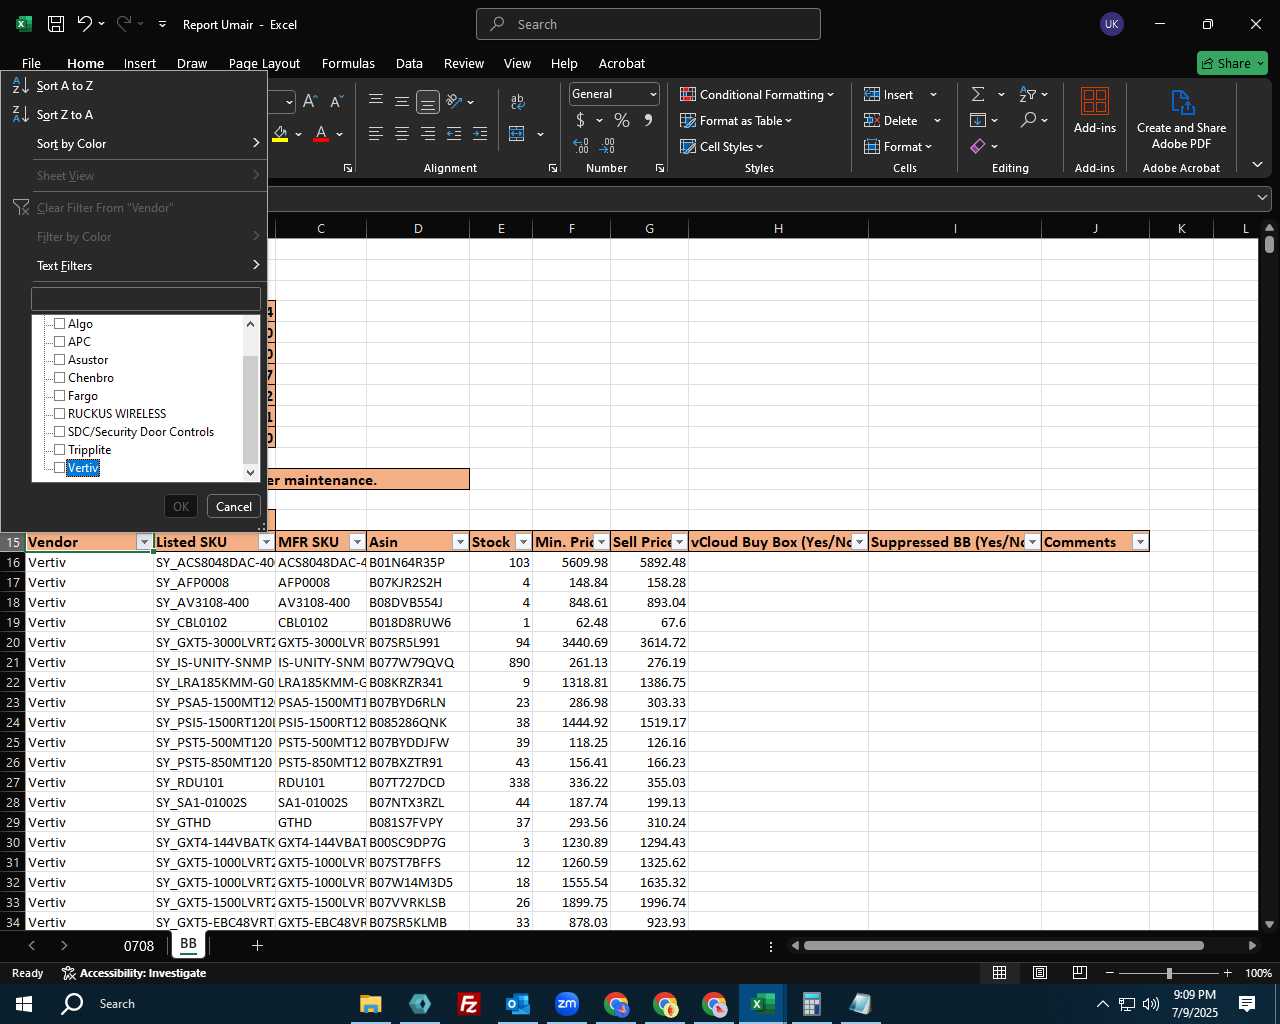Click the Clear eraser icon

click(978, 146)
